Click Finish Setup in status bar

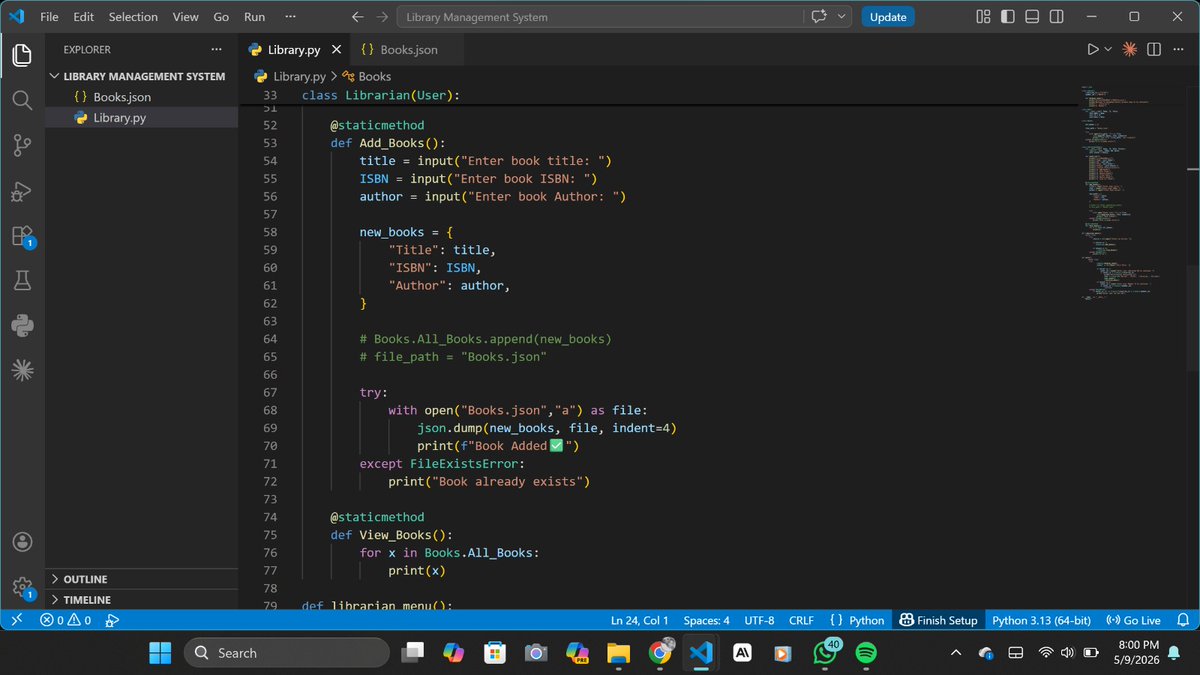click(x=938, y=620)
